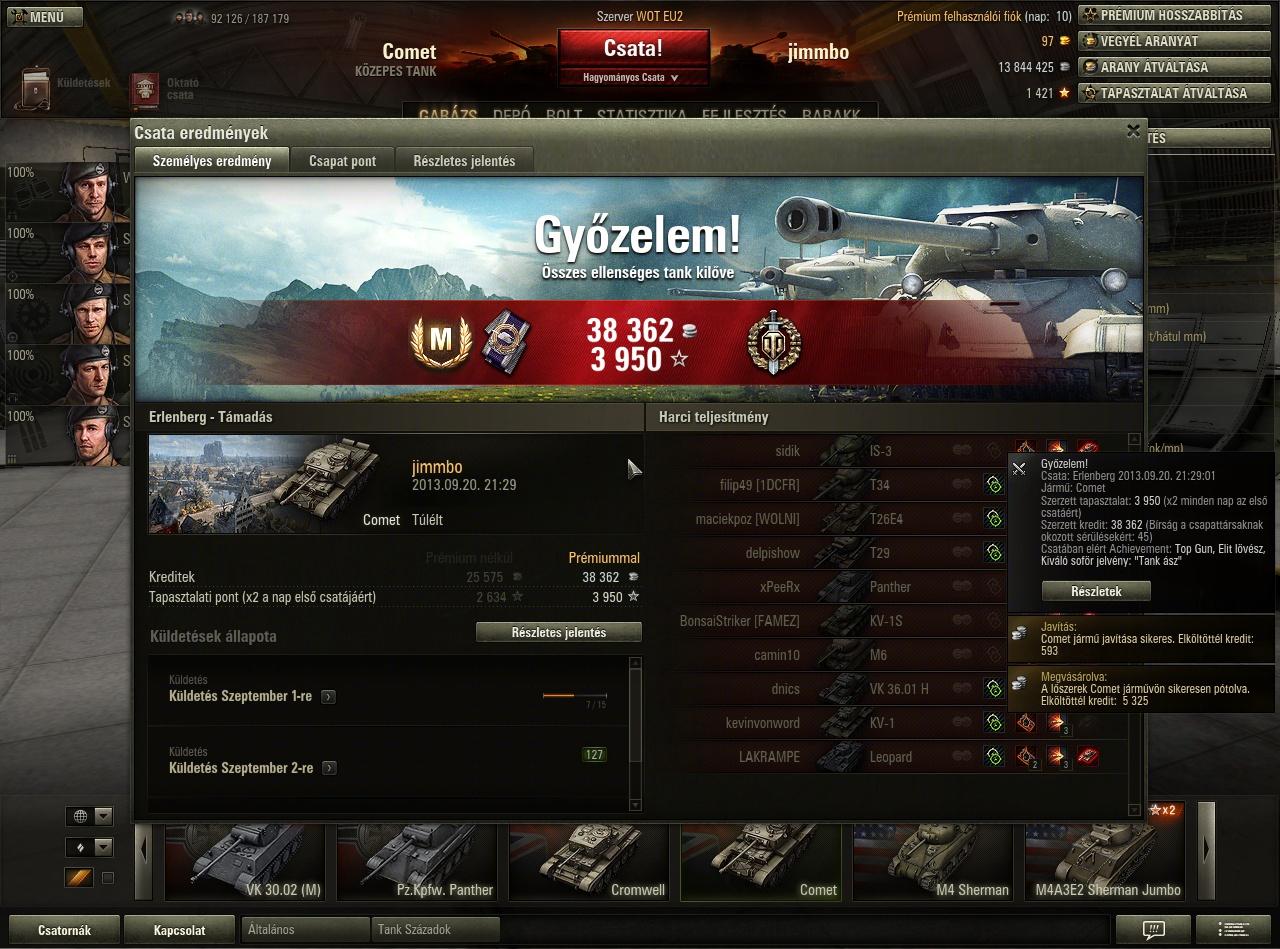Open the top Részletes jelentés tab
Viewport: 1280px width, 949px height.
(x=464, y=161)
